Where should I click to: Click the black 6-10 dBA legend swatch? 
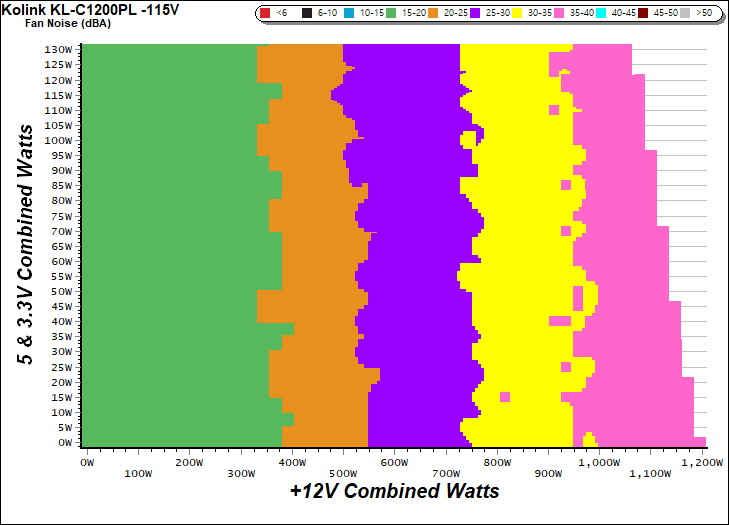tap(306, 13)
